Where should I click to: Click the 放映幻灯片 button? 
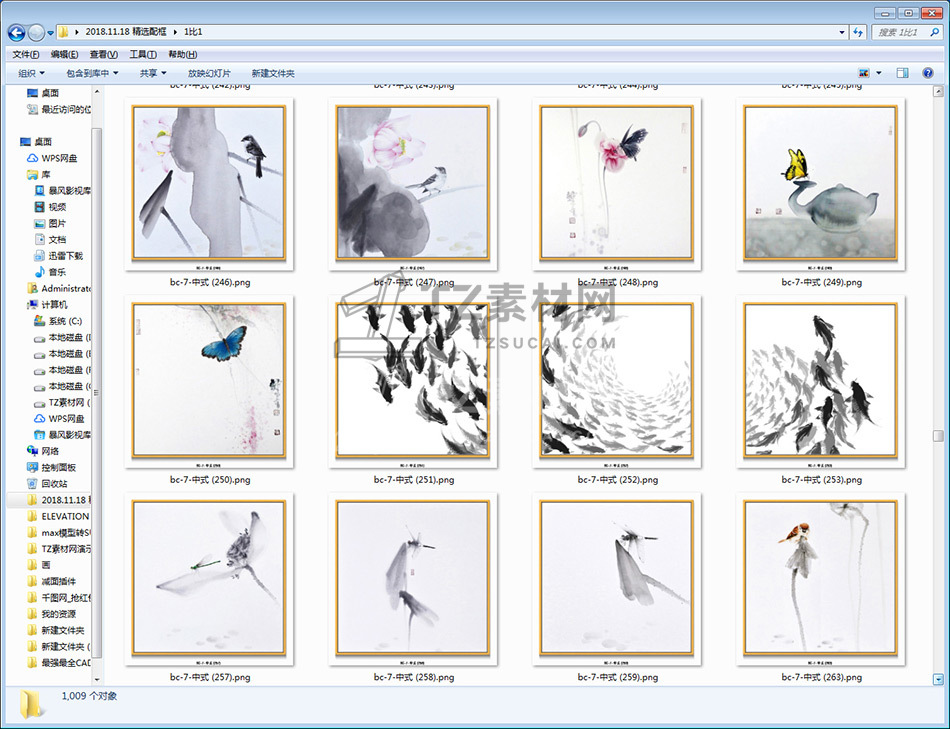[209, 73]
